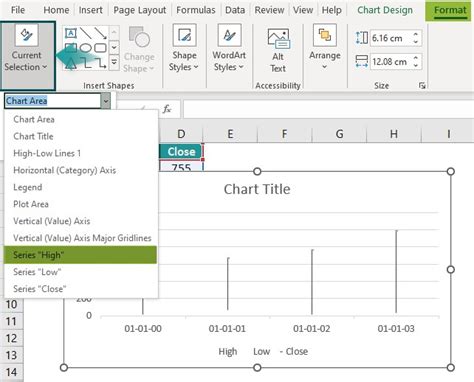Open Shape Styles gallery
The height and width of the screenshot is (382, 474).
[x=184, y=48]
